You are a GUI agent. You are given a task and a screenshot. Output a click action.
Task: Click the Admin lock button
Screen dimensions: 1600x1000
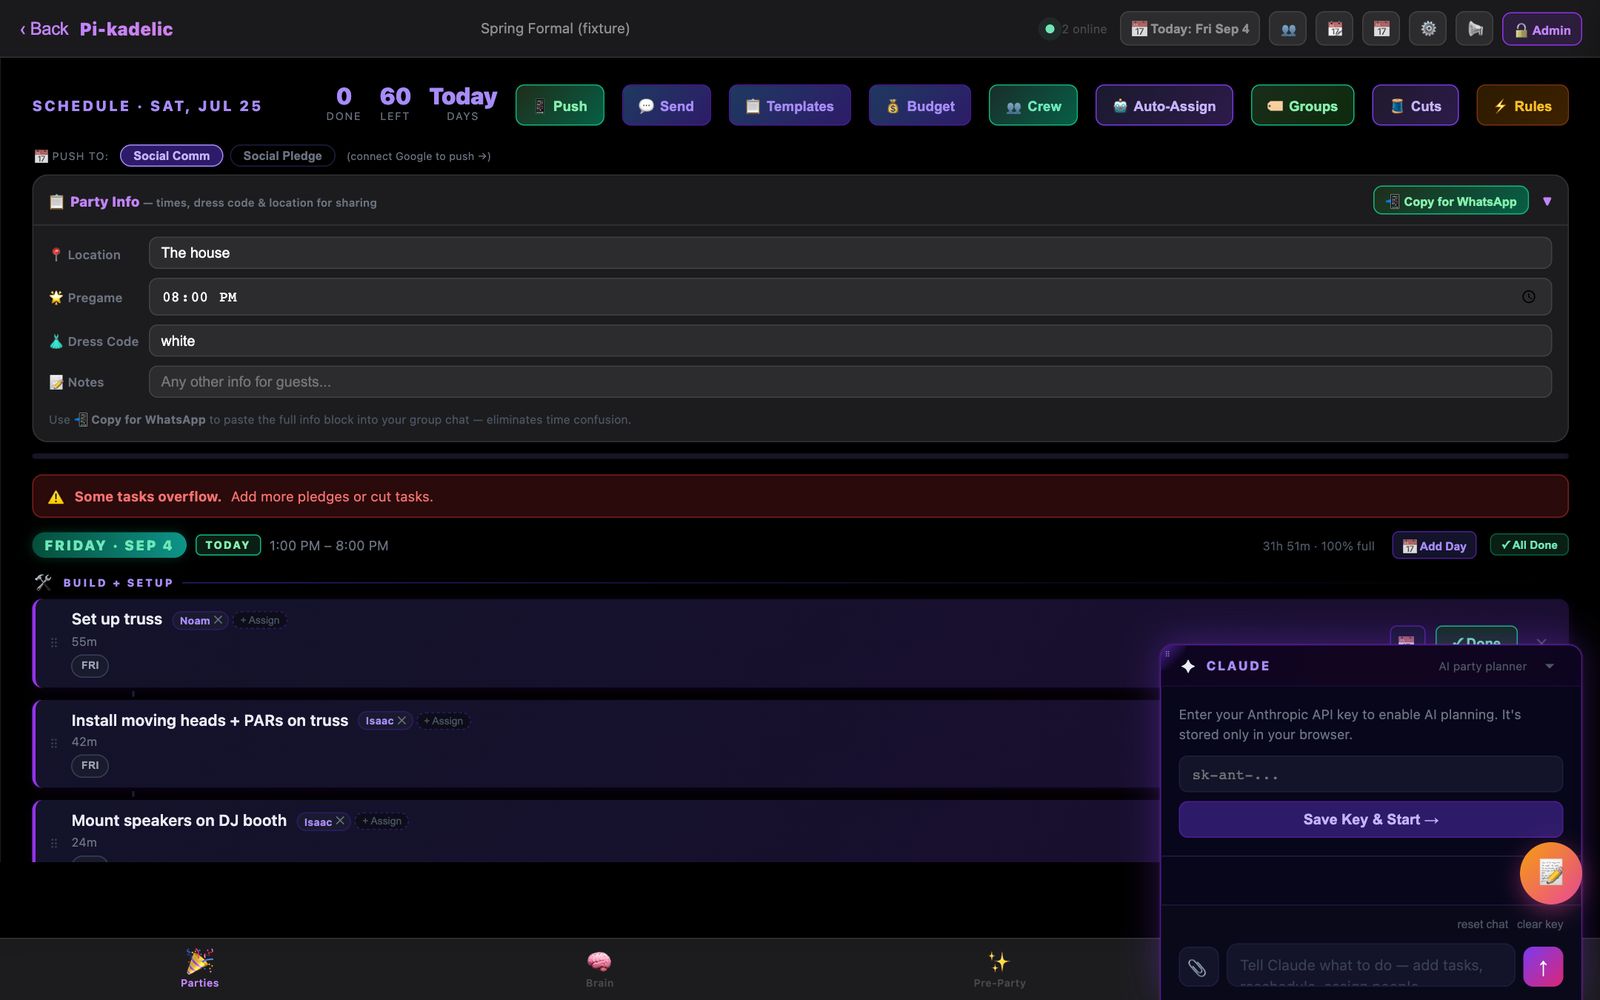1542,29
